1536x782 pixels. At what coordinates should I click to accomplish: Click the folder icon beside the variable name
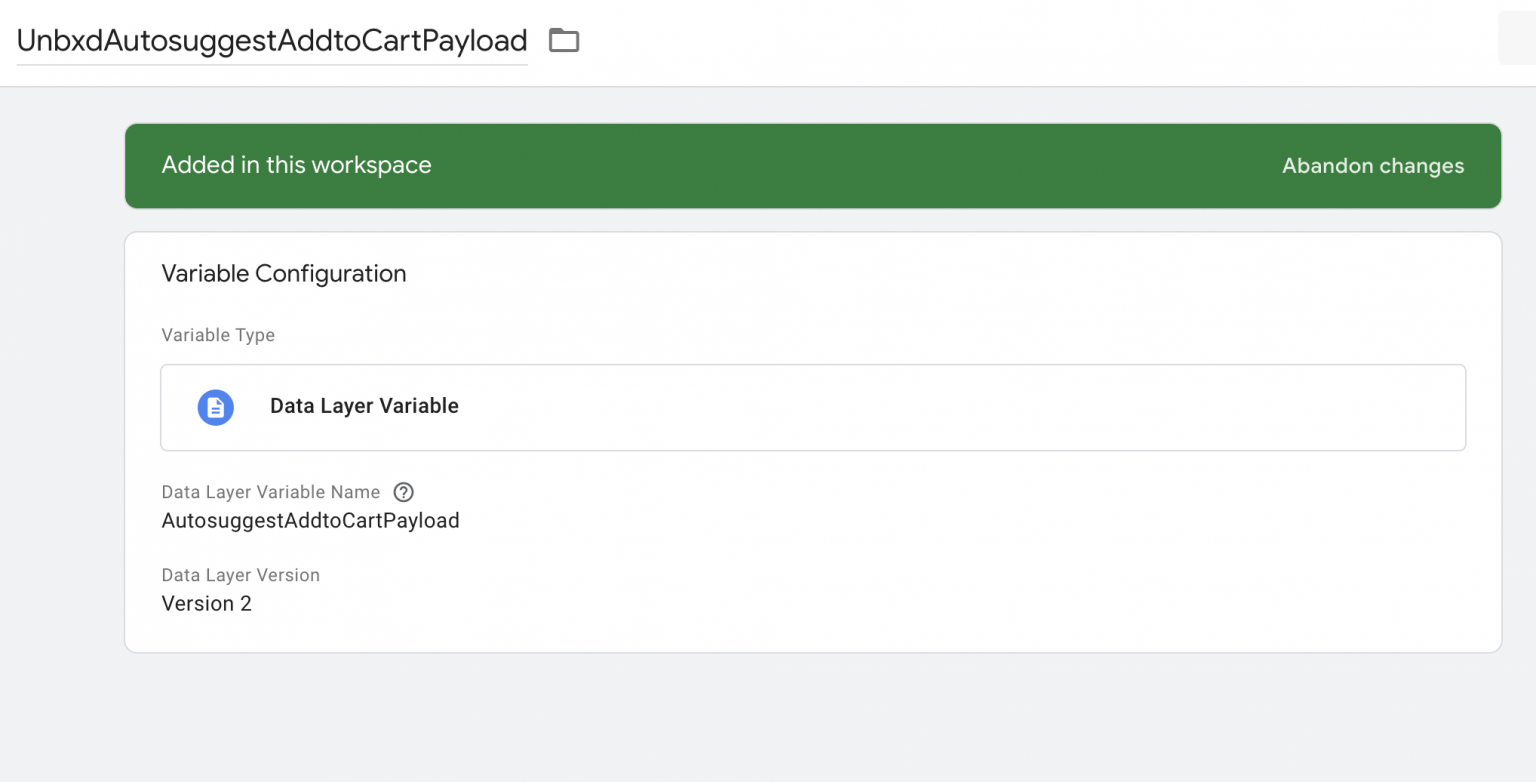pyautogui.click(x=564, y=40)
